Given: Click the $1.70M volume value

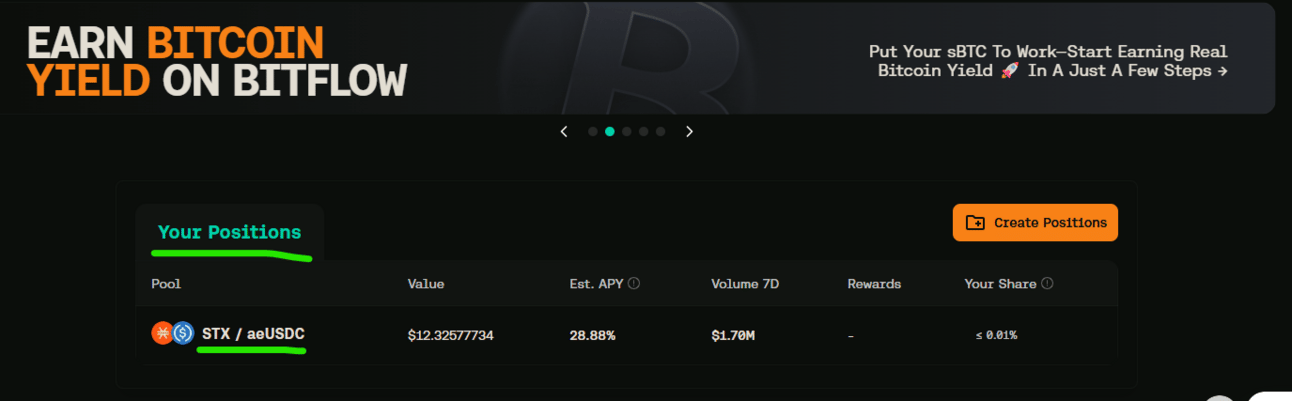Looking at the screenshot, I should [733, 335].
